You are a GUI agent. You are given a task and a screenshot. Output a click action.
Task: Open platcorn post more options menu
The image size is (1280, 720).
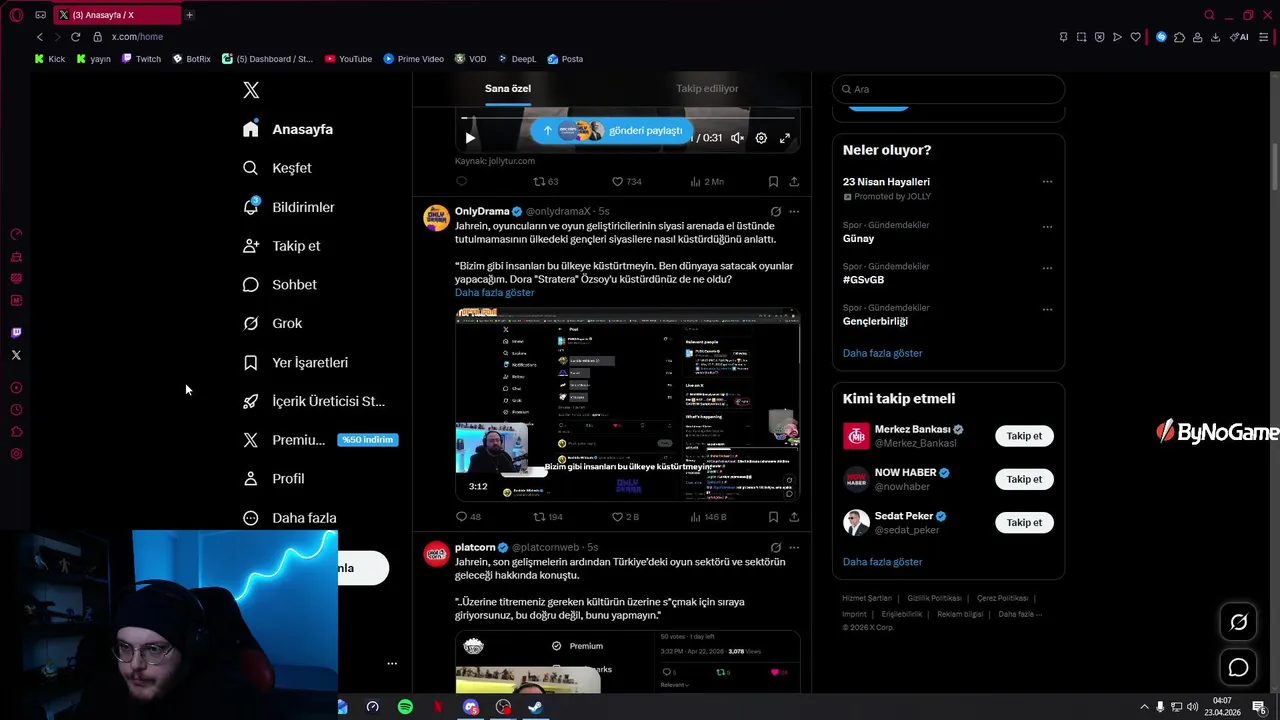[x=794, y=548]
